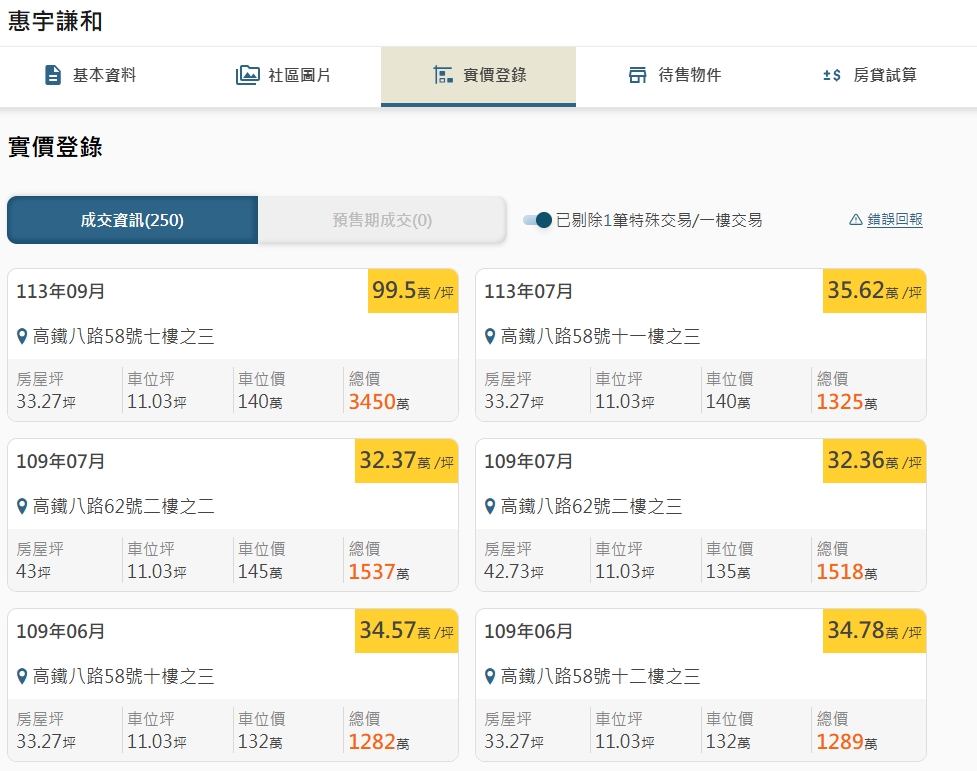Open the 房貸試算 tab
Image resolution: width=977 pixels, height=771 pixels.
870,76
